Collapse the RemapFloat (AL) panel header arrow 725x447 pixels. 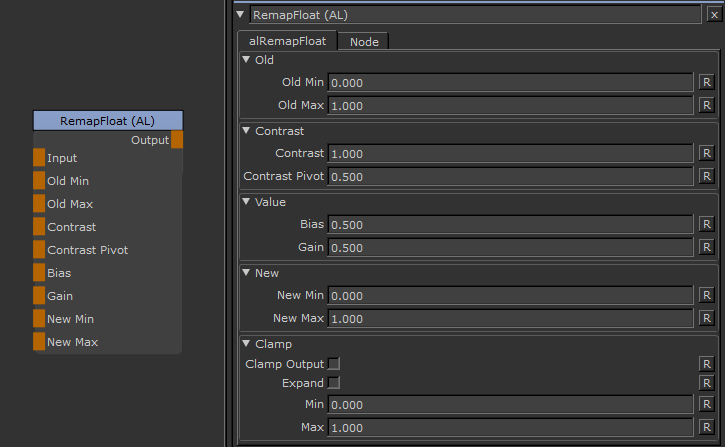[x=241, y=15]
